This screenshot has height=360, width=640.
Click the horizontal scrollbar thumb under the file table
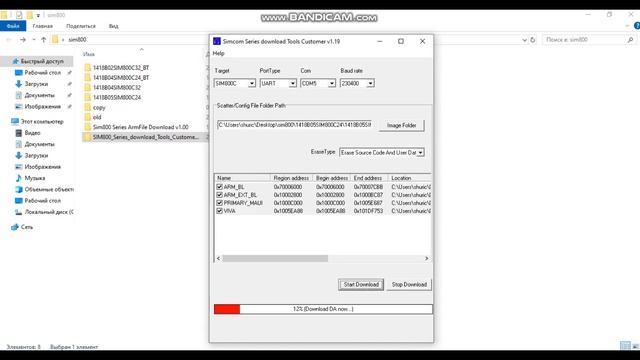click(x=275, y=258)
